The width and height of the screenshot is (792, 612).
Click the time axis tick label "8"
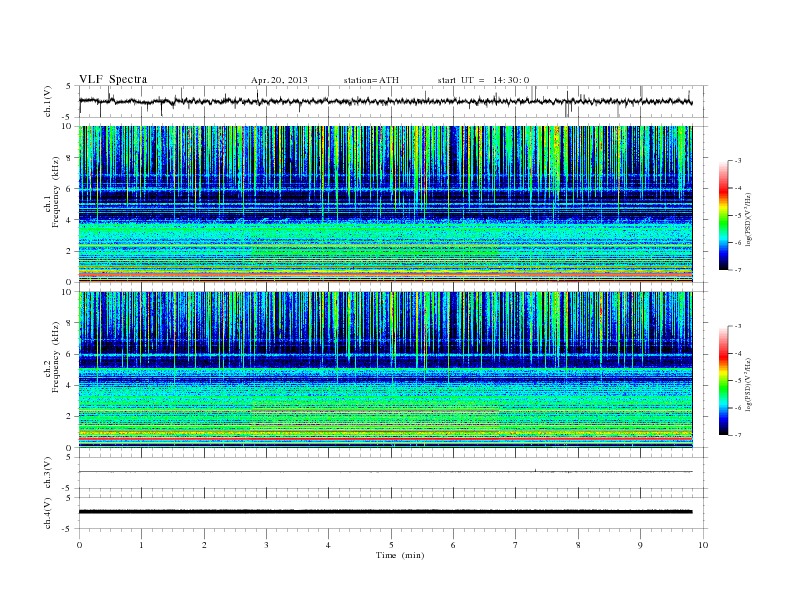(x=578, y=545)
